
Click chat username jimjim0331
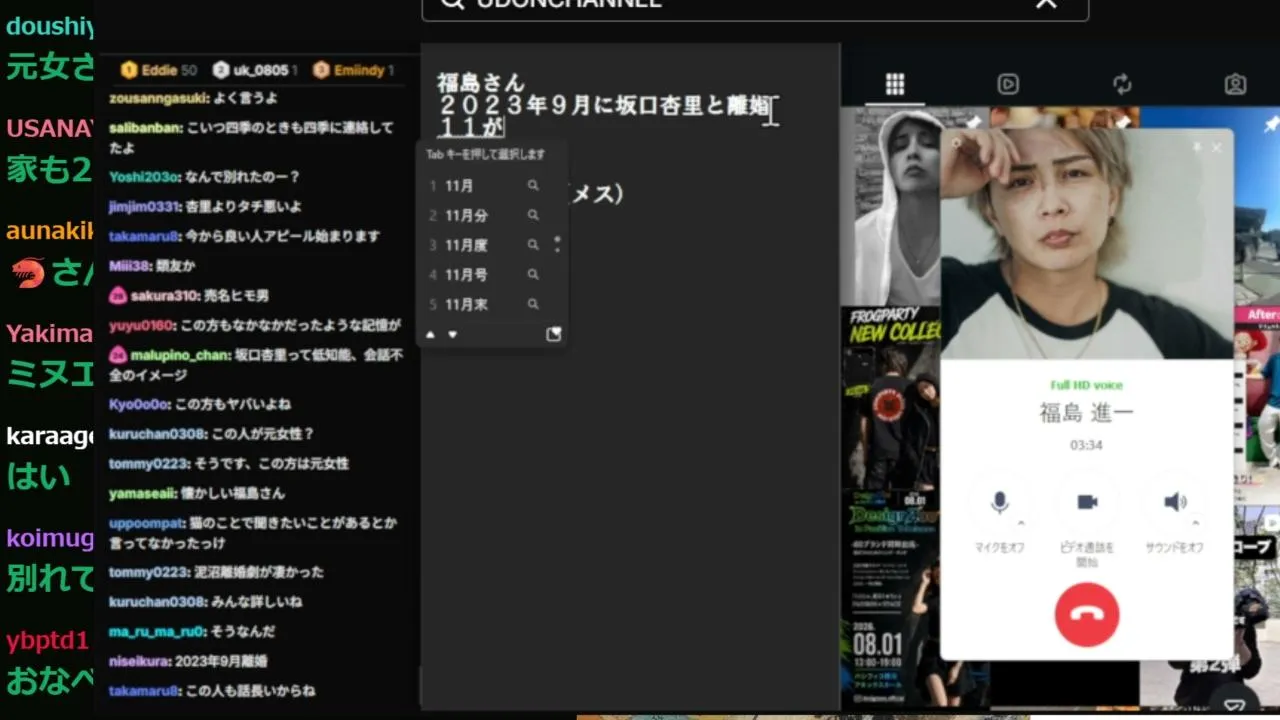pos(144,207)
